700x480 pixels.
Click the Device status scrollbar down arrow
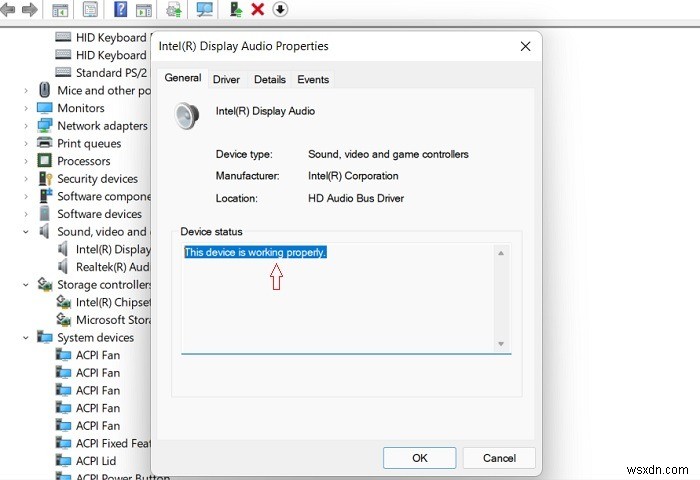click(x=501, y=343)
